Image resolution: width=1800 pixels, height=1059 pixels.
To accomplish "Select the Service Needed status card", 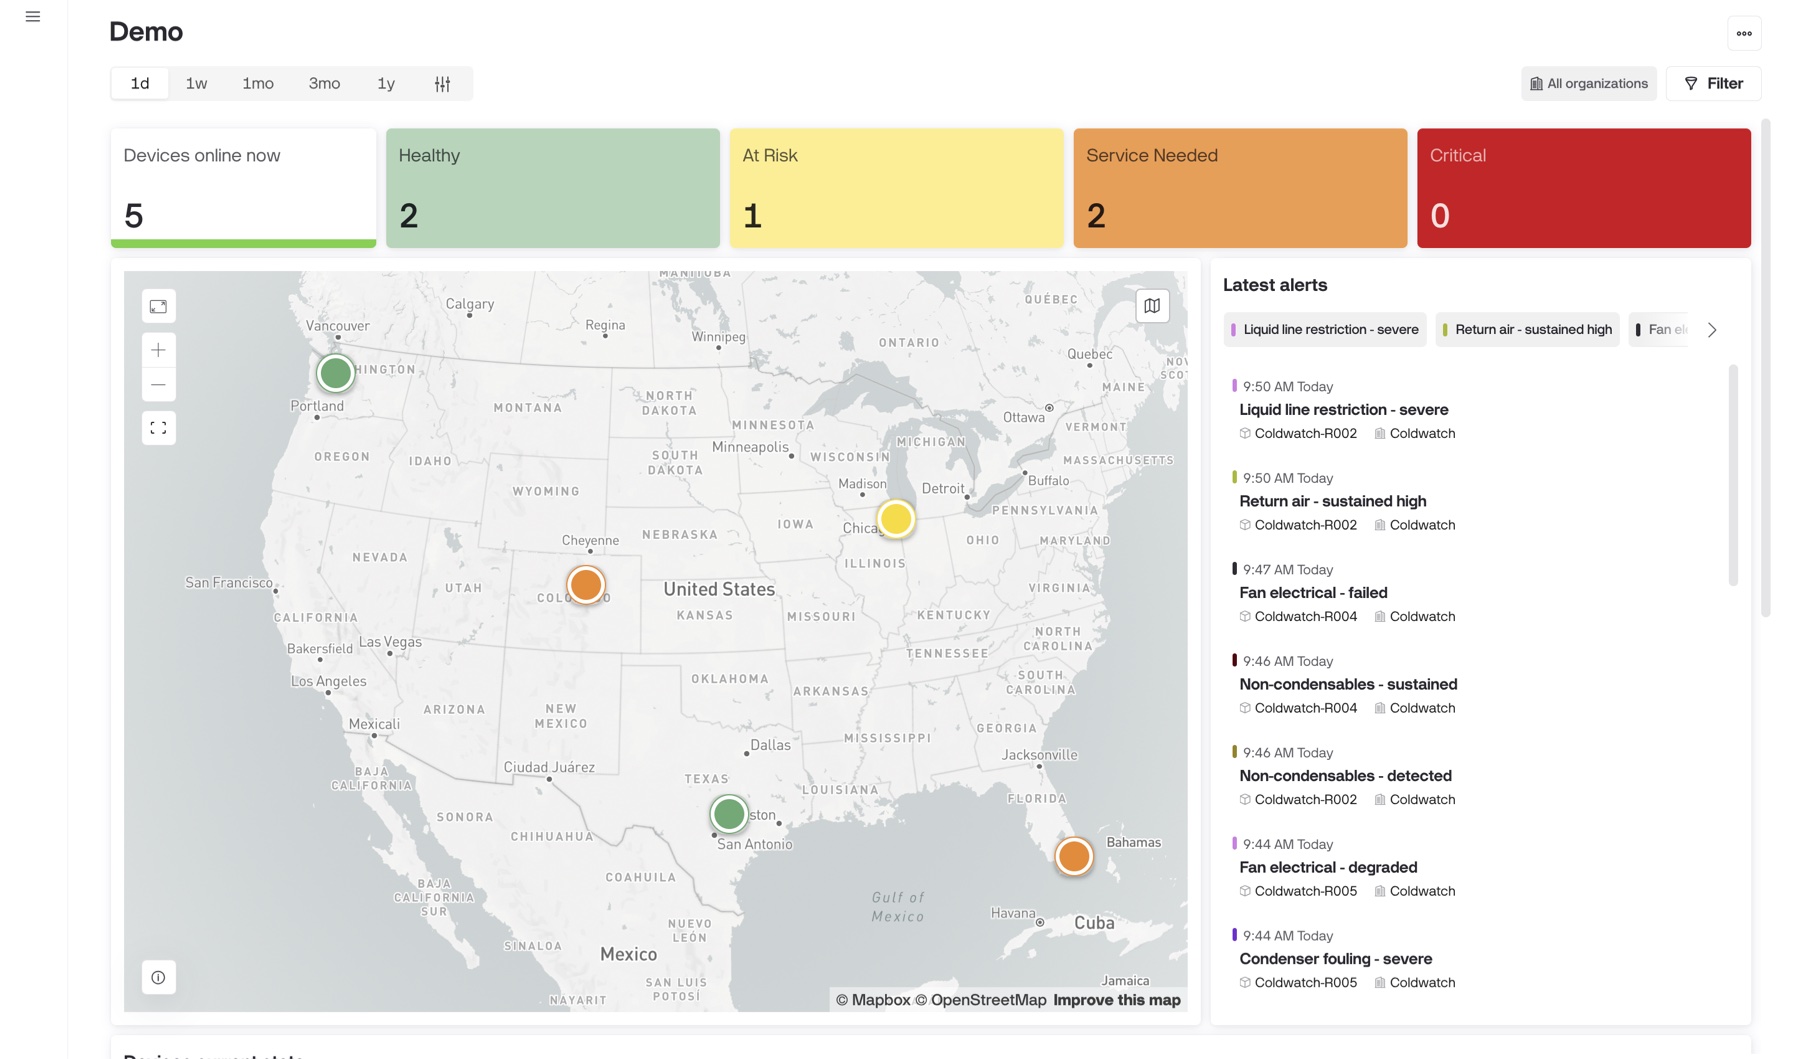I will click(1240, 188).
